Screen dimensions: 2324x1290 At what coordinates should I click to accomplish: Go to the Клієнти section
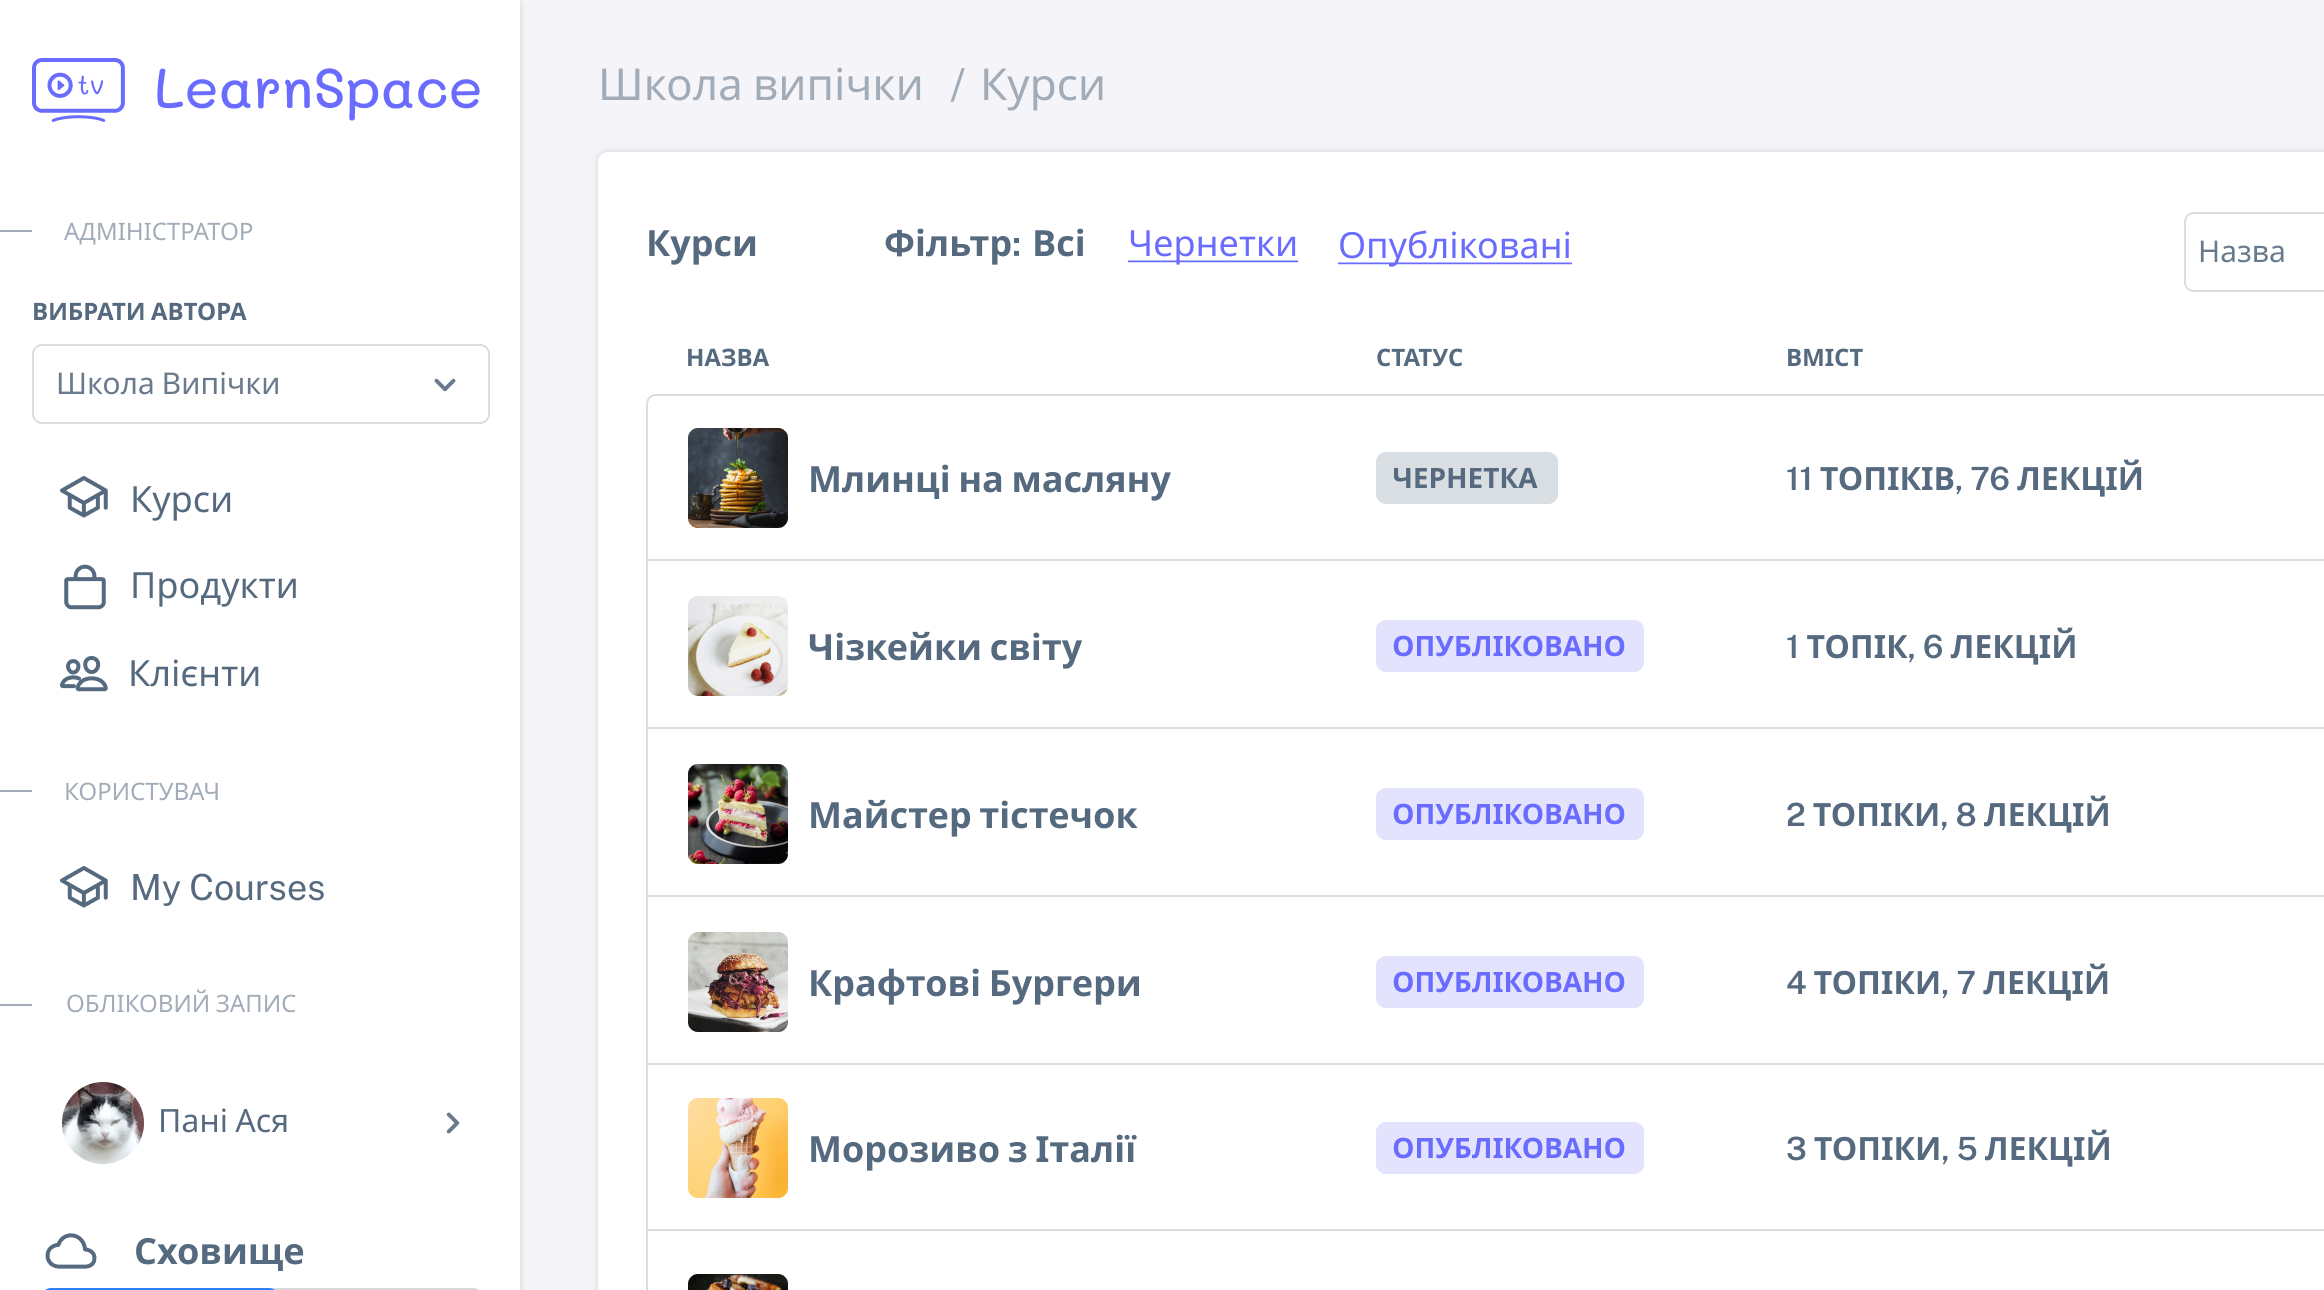(194, 674)
